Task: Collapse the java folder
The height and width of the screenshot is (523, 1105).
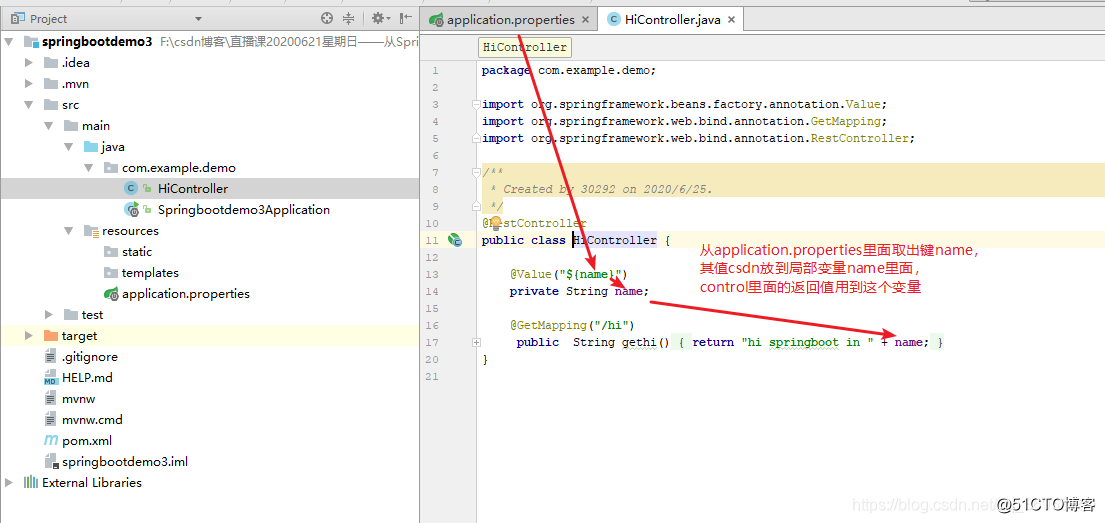Action: coord(68,147)
